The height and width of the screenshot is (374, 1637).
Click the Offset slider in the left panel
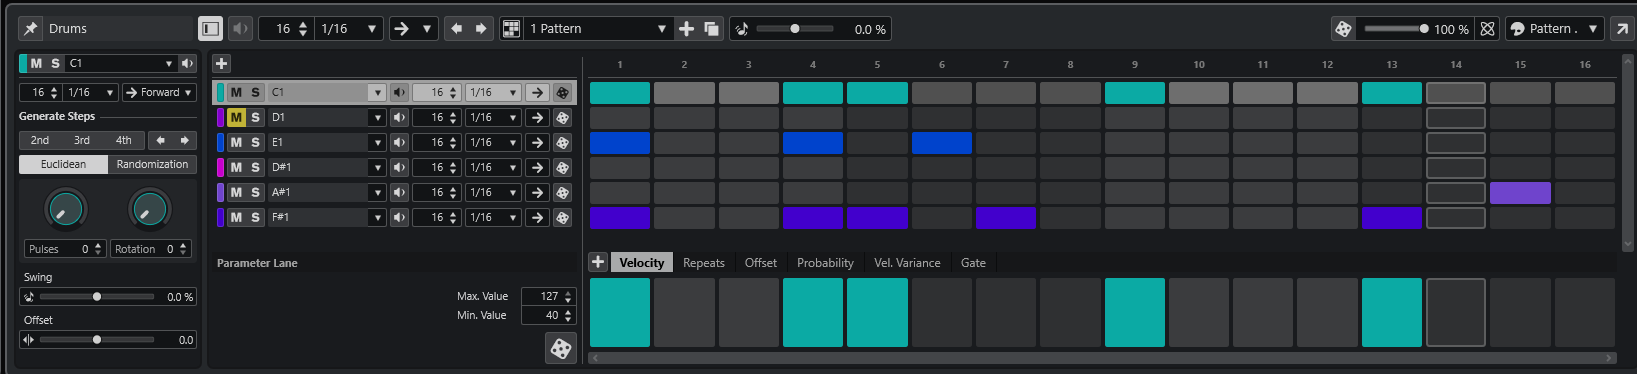click(x=97, y=340)
